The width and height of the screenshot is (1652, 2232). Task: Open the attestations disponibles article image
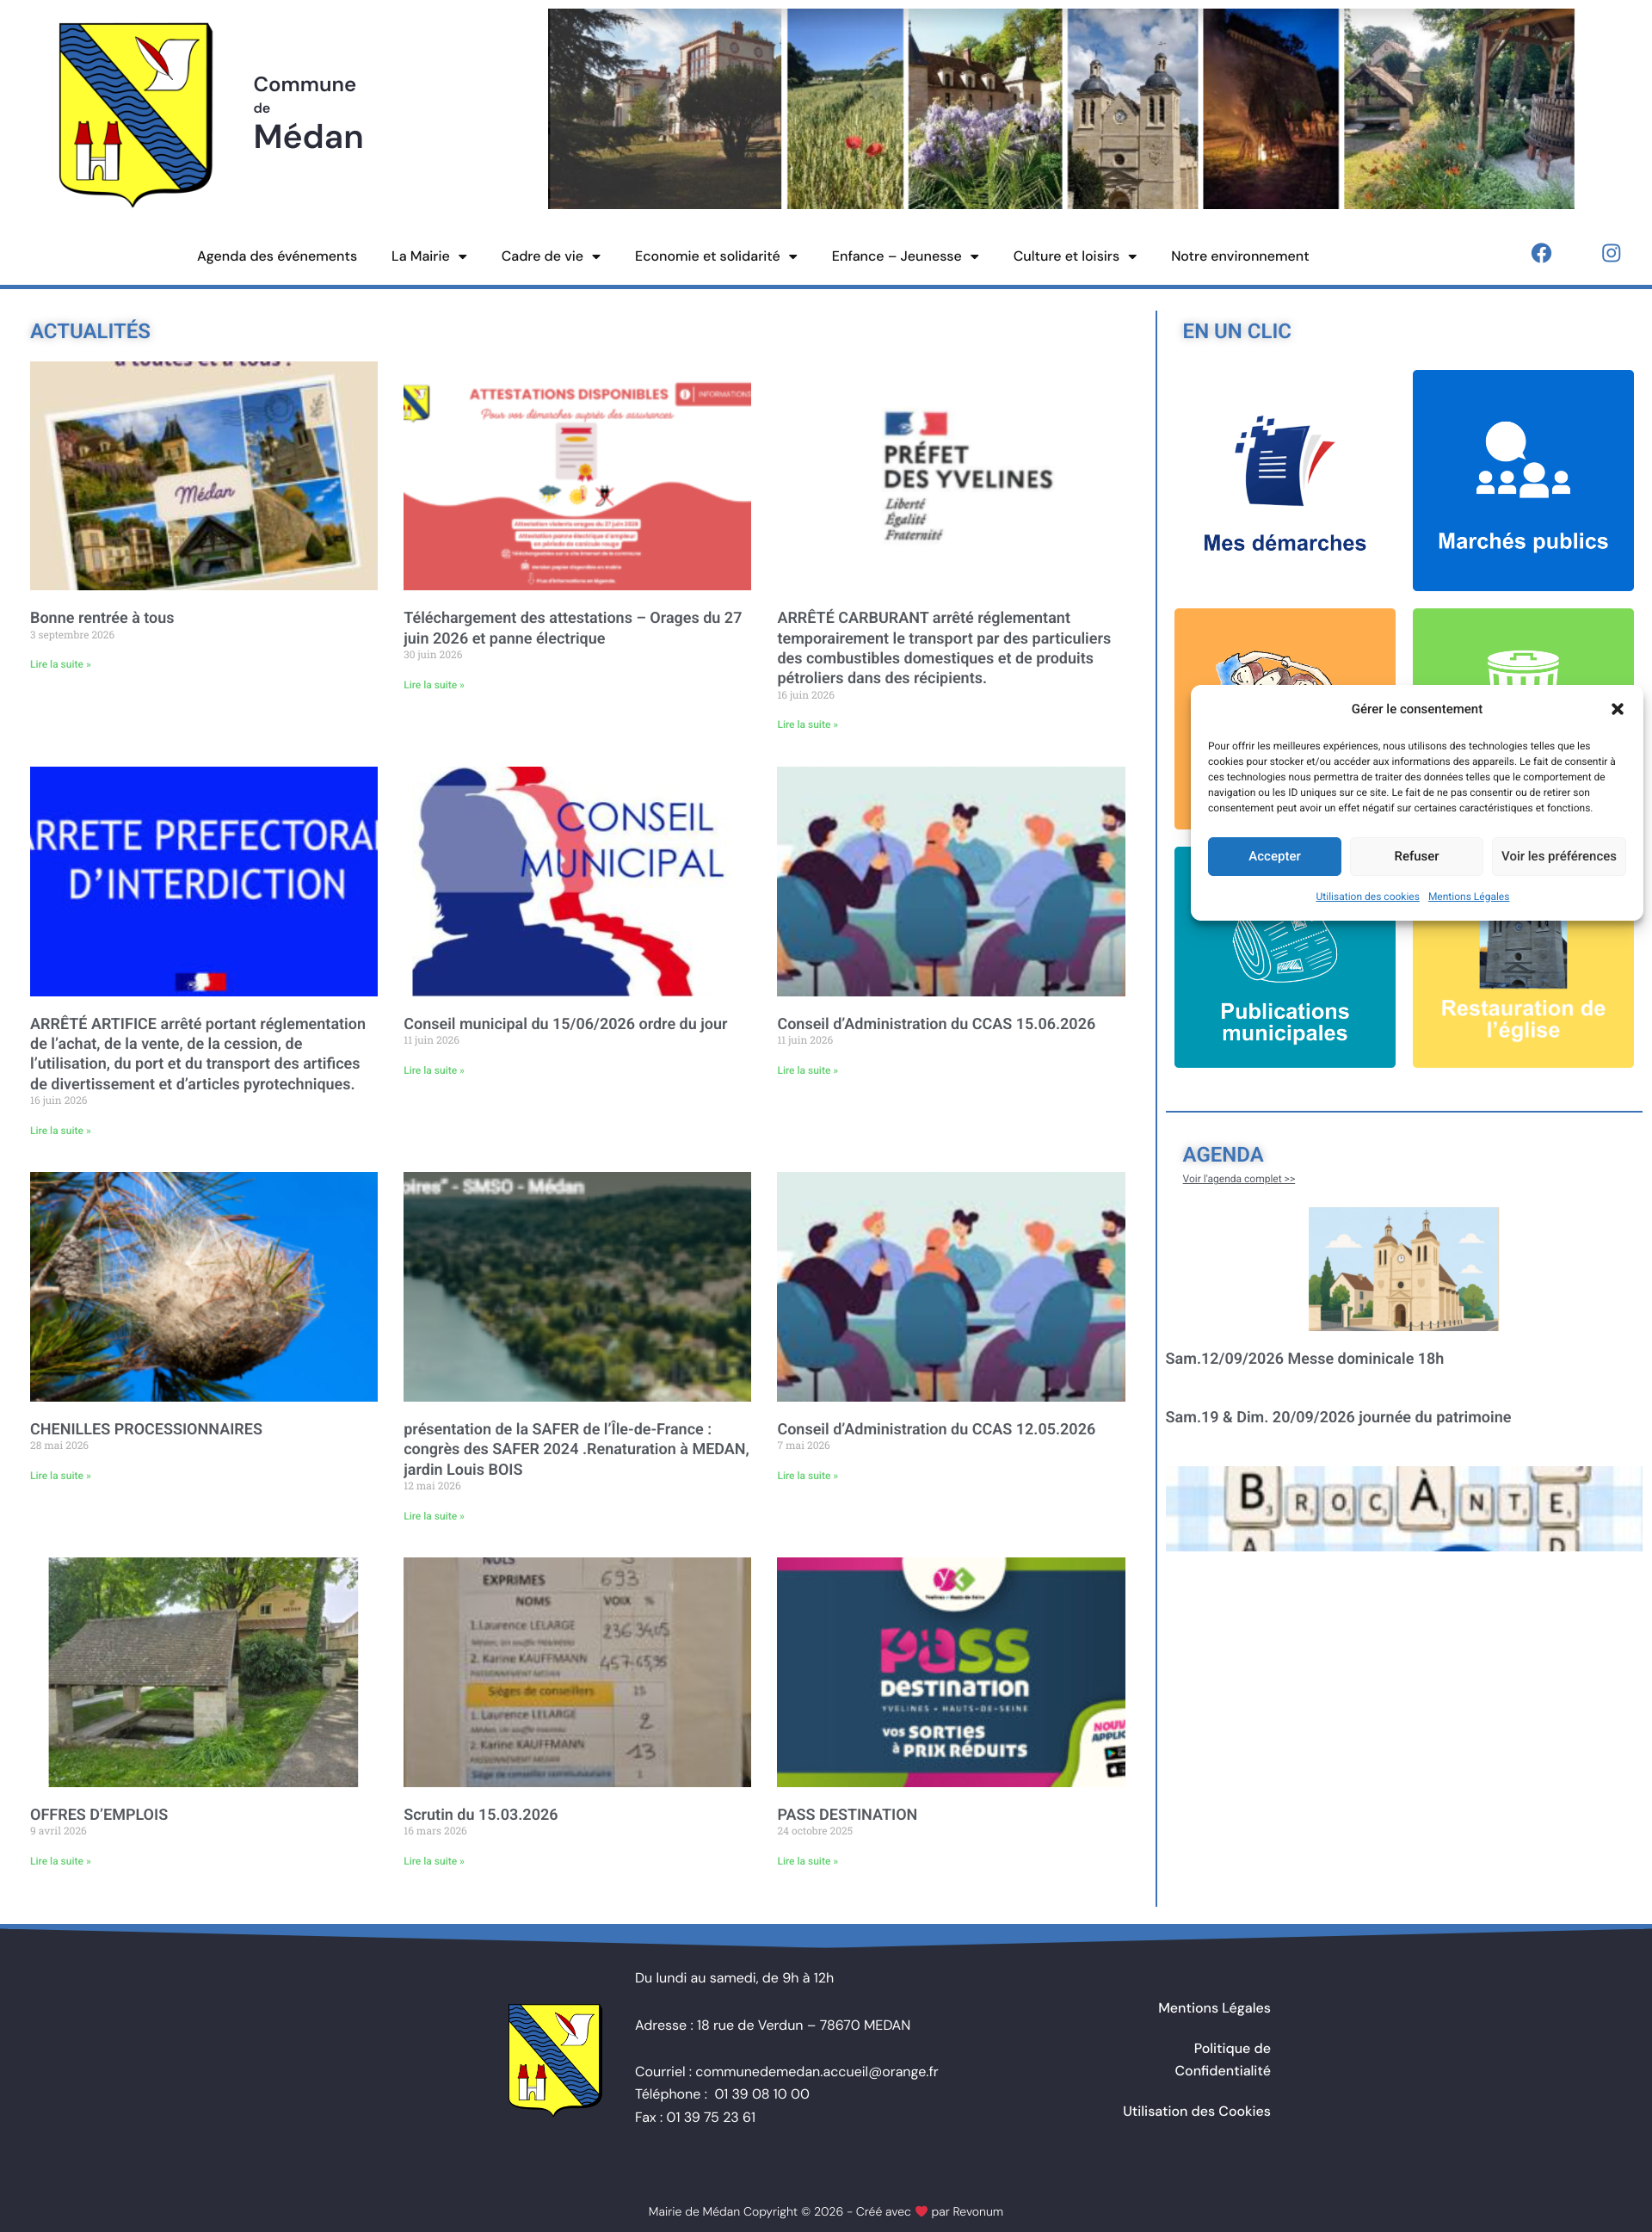coord(577,476)
